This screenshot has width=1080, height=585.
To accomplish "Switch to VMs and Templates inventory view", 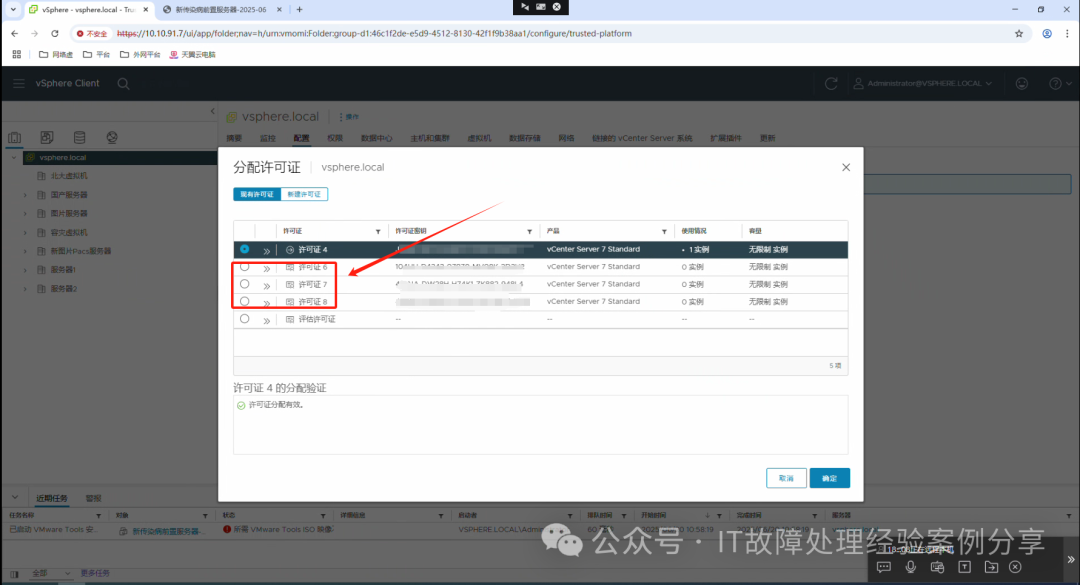I will point(47,137).
